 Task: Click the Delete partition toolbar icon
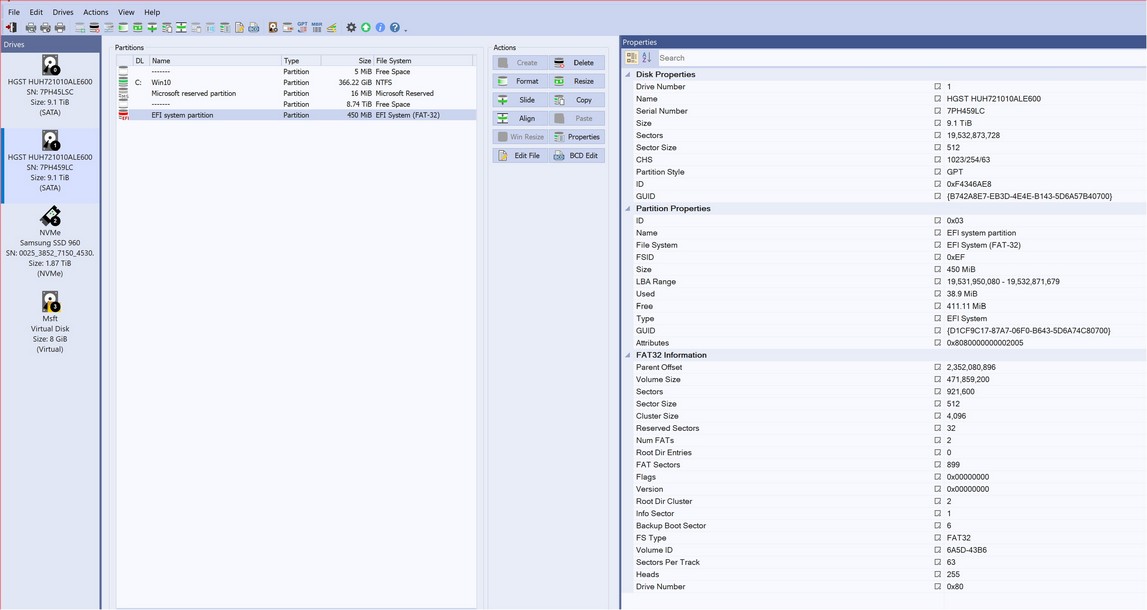click(94, 27)
